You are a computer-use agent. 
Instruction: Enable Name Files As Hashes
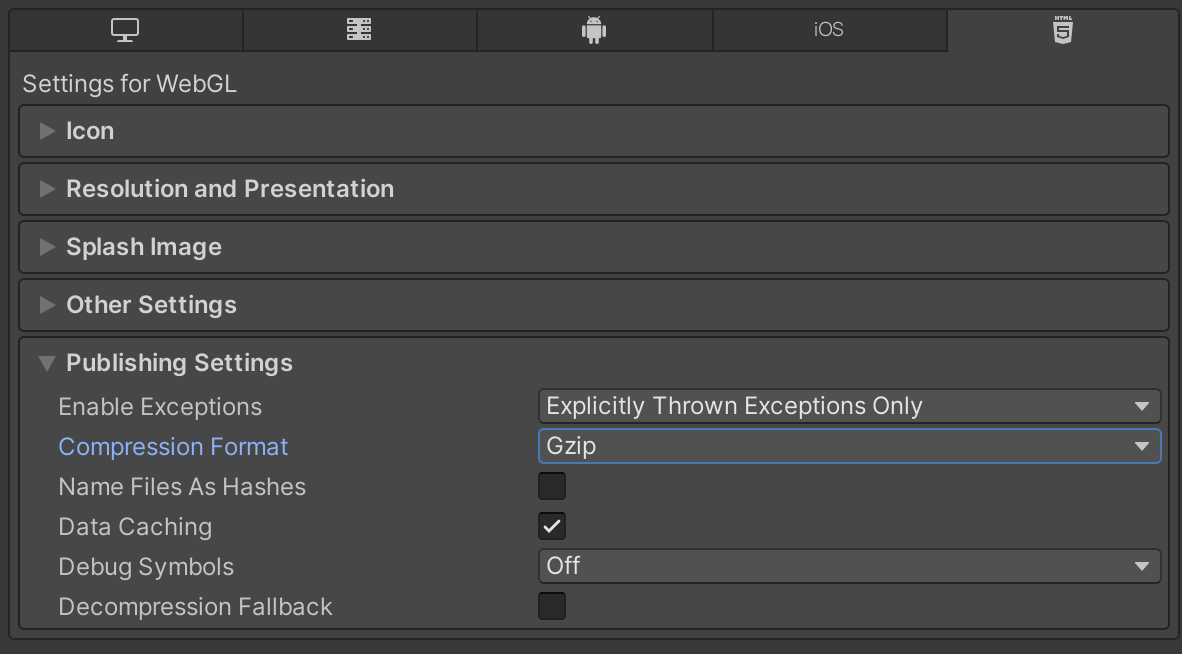551,486
